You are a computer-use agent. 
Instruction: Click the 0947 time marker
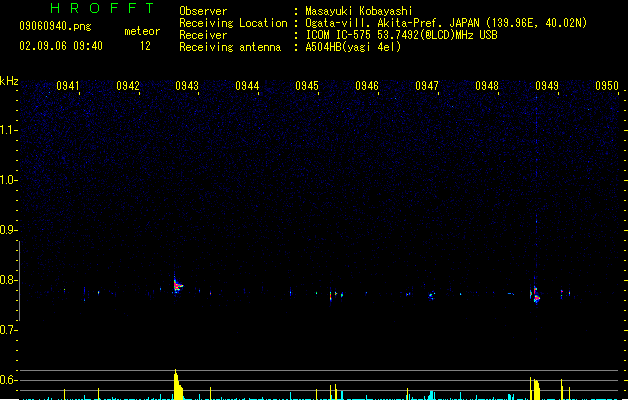pos(427,86)
